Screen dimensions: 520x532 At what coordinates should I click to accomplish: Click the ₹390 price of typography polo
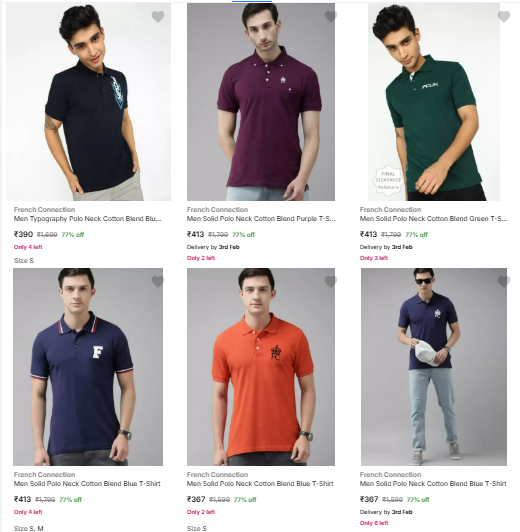click(x=23, y=234)
